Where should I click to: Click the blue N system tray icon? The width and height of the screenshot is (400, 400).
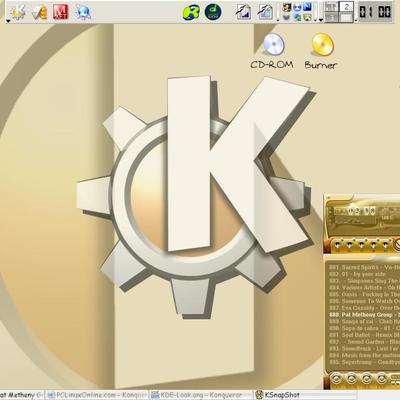tap(307, 6)
